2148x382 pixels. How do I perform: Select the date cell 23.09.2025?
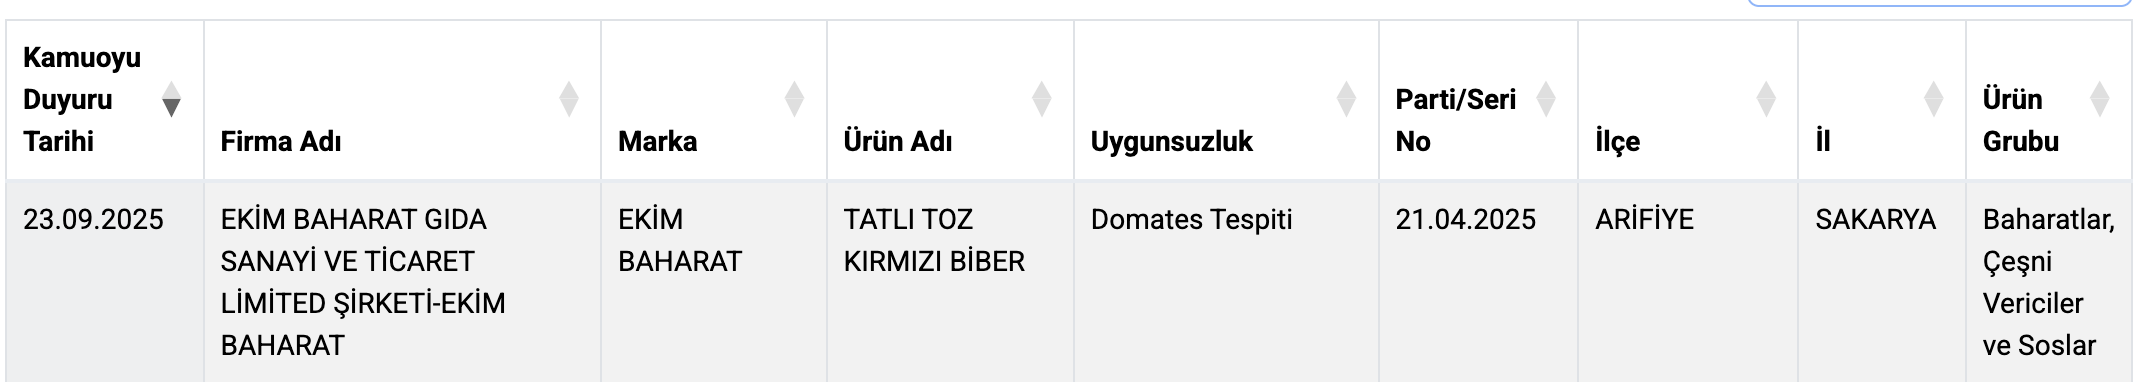(93, 219)
